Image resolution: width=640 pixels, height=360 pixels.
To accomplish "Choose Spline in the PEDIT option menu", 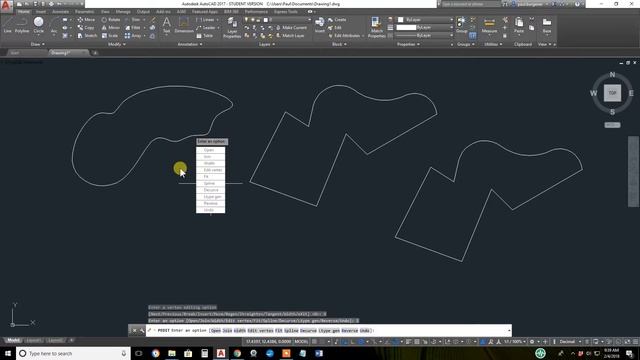I will coord(210,183).
